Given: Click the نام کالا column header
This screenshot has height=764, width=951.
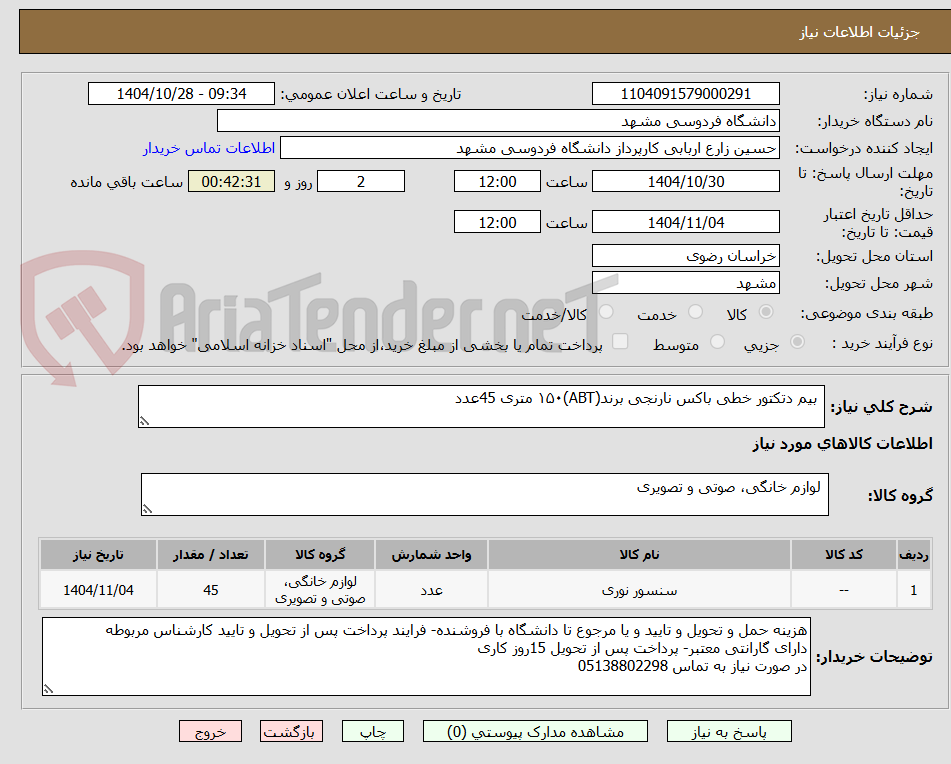Looking at the screenshot, I should [x=639, y=555].
